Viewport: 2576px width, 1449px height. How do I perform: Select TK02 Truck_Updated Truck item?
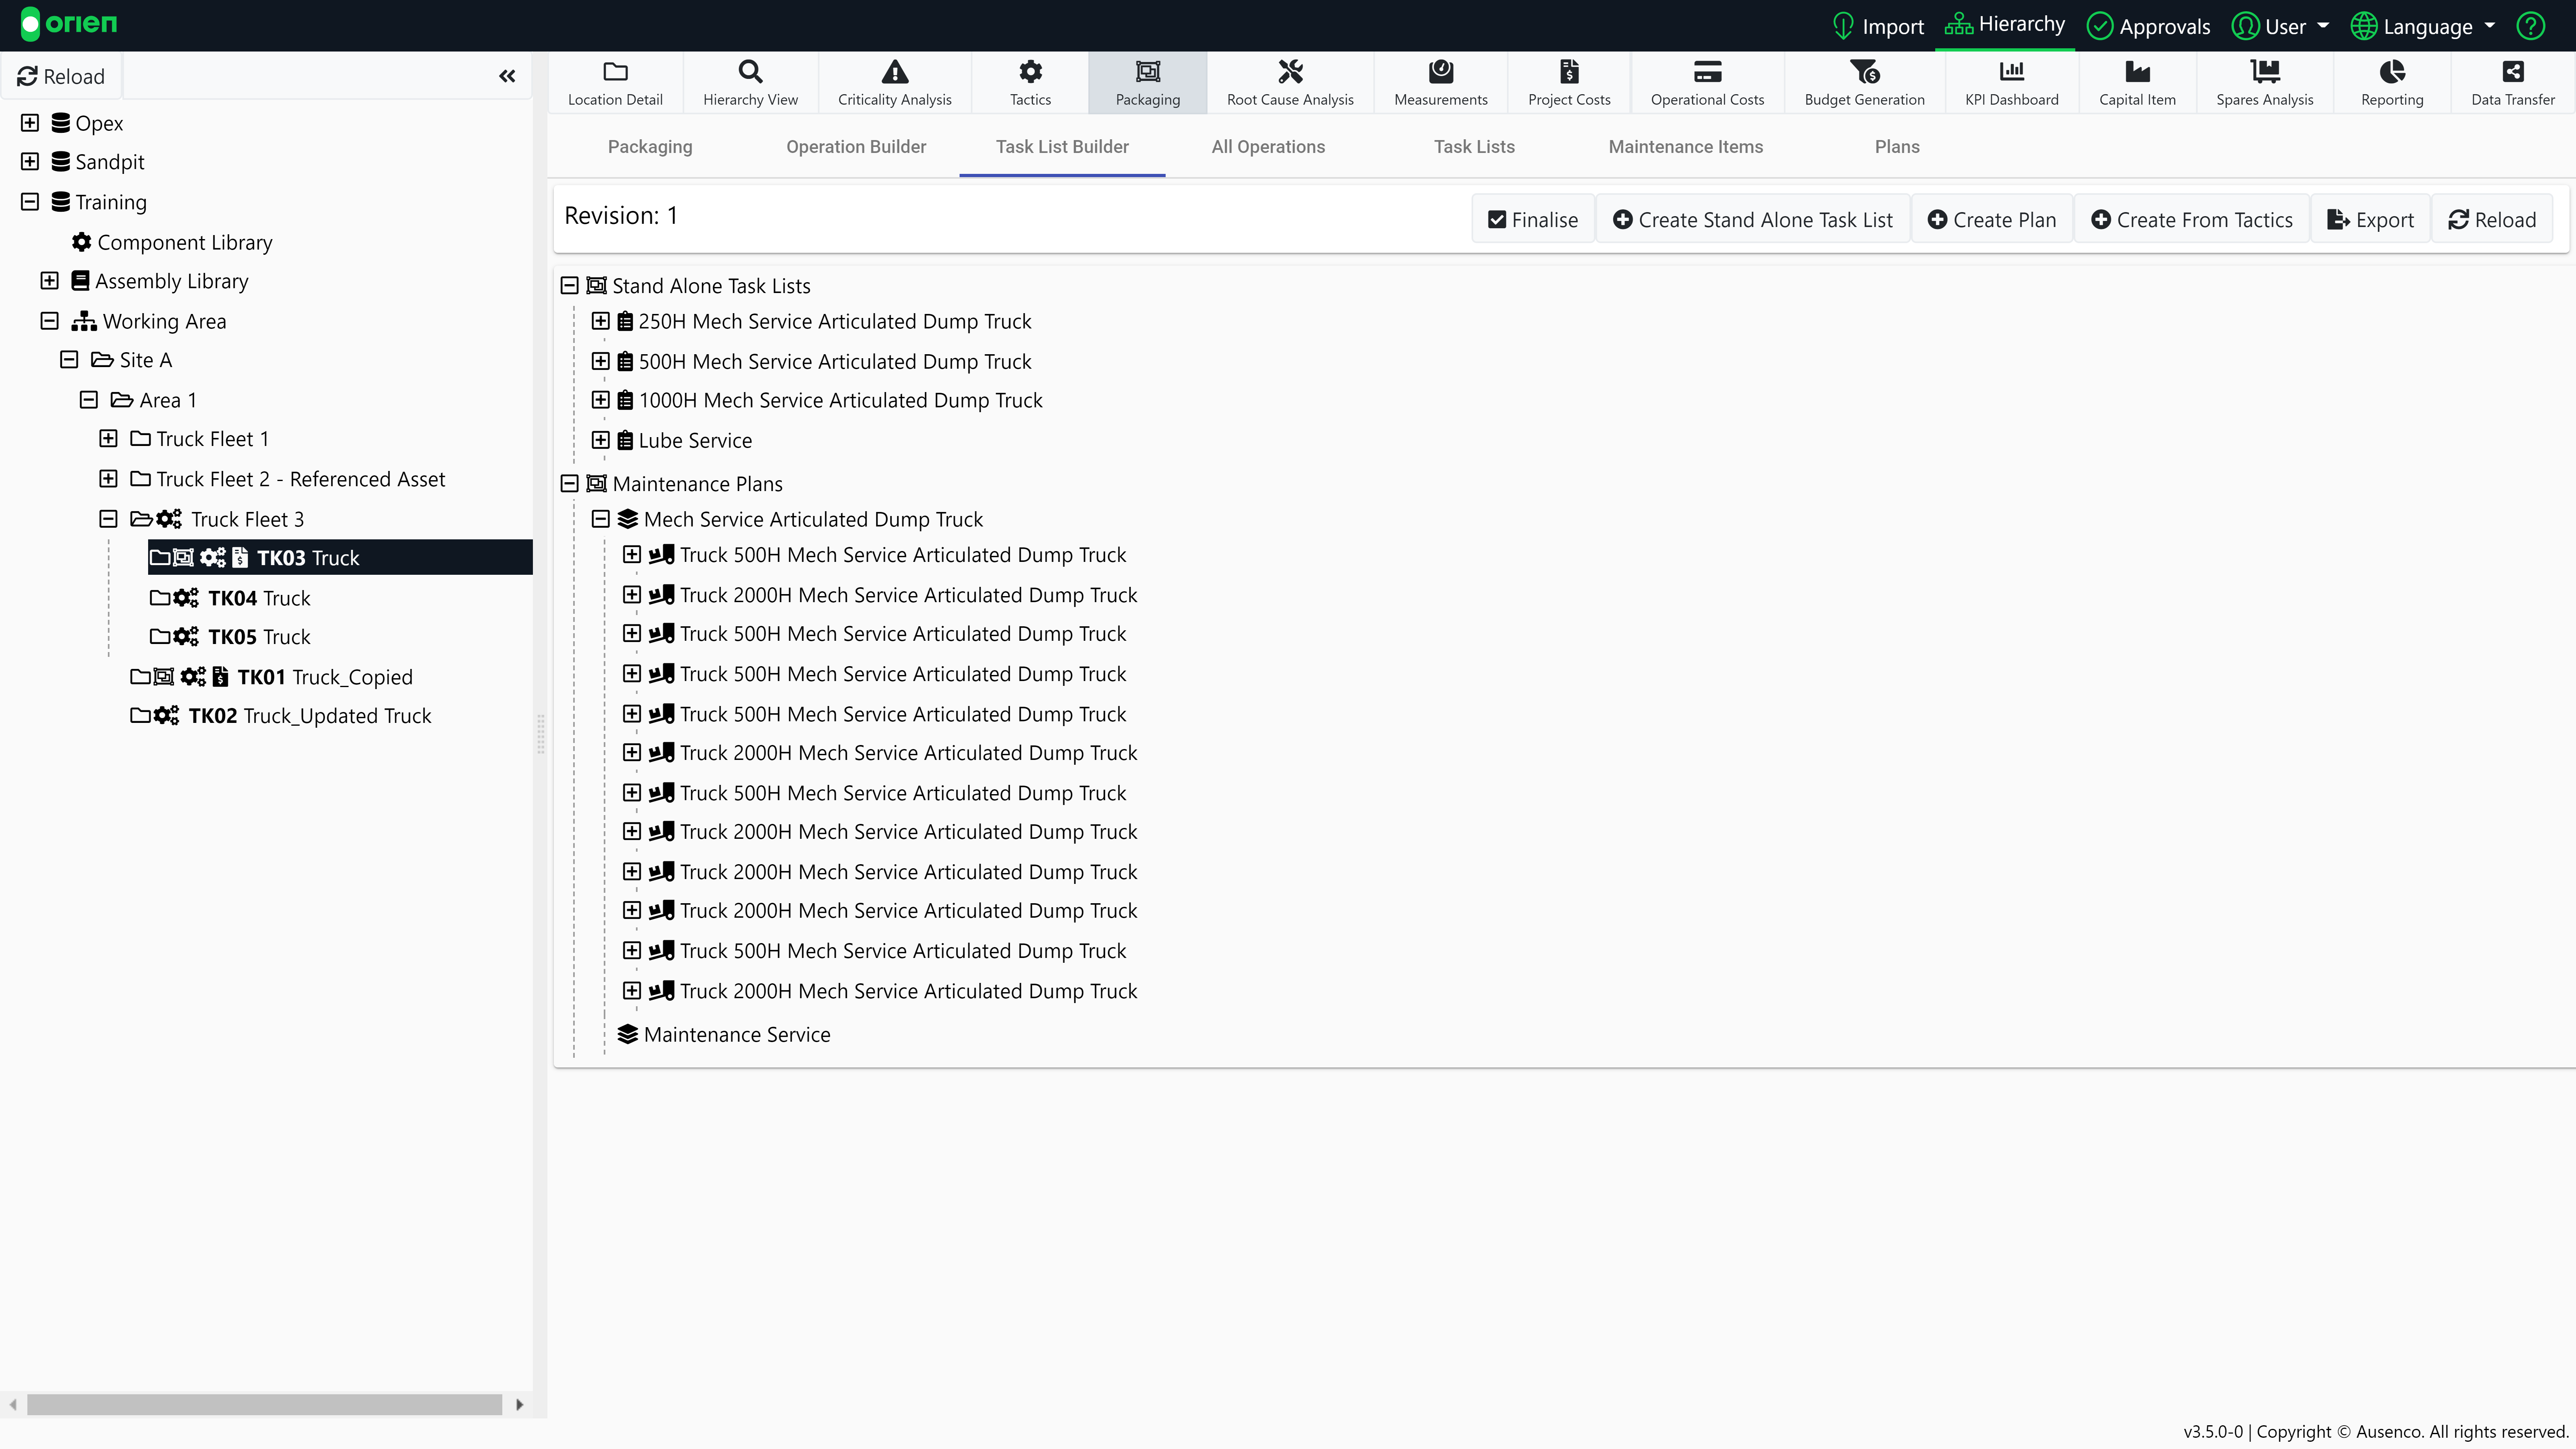point(310,716)
